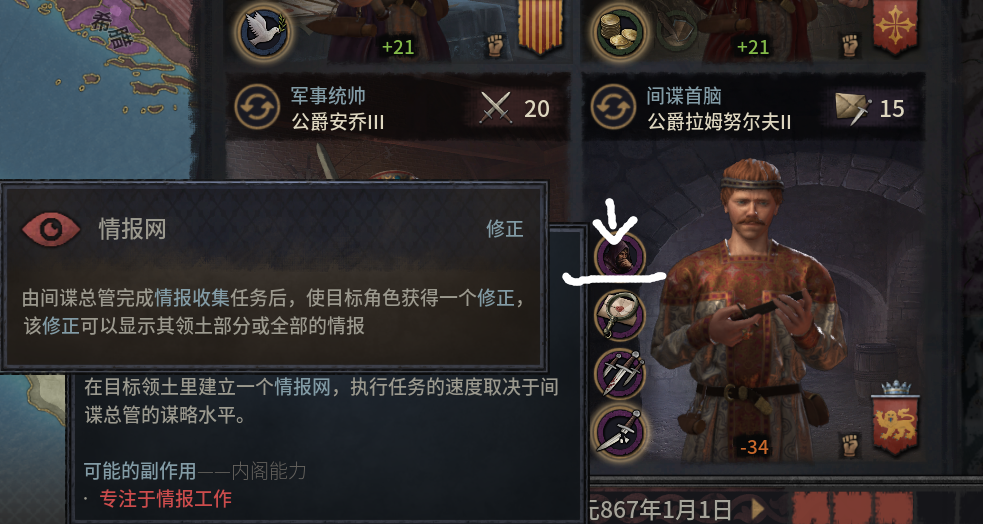Image resolution: width=983 pixels, height=524 pixels.
Task: Swap the 间谍首脑 councillor with cycle button
Action: (613, 107)
